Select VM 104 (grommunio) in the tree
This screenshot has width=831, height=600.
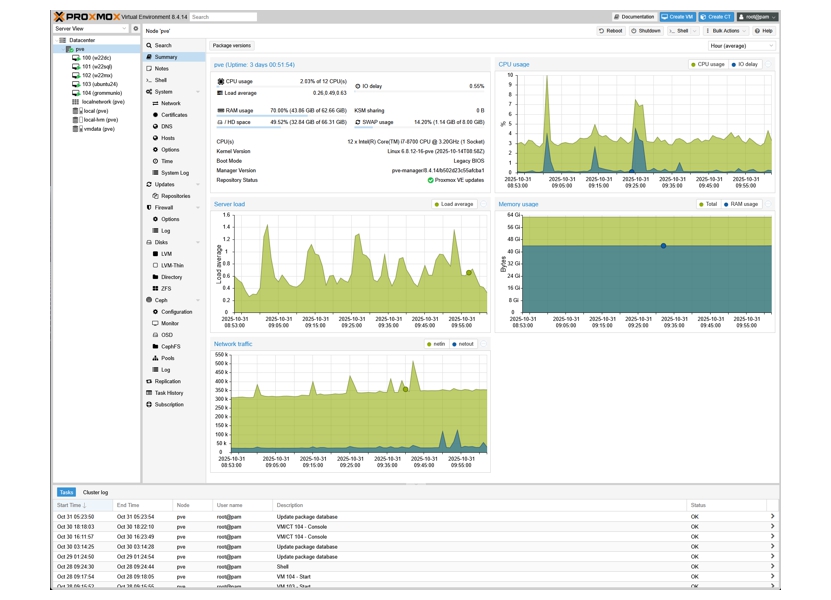[x=100, y=93]
